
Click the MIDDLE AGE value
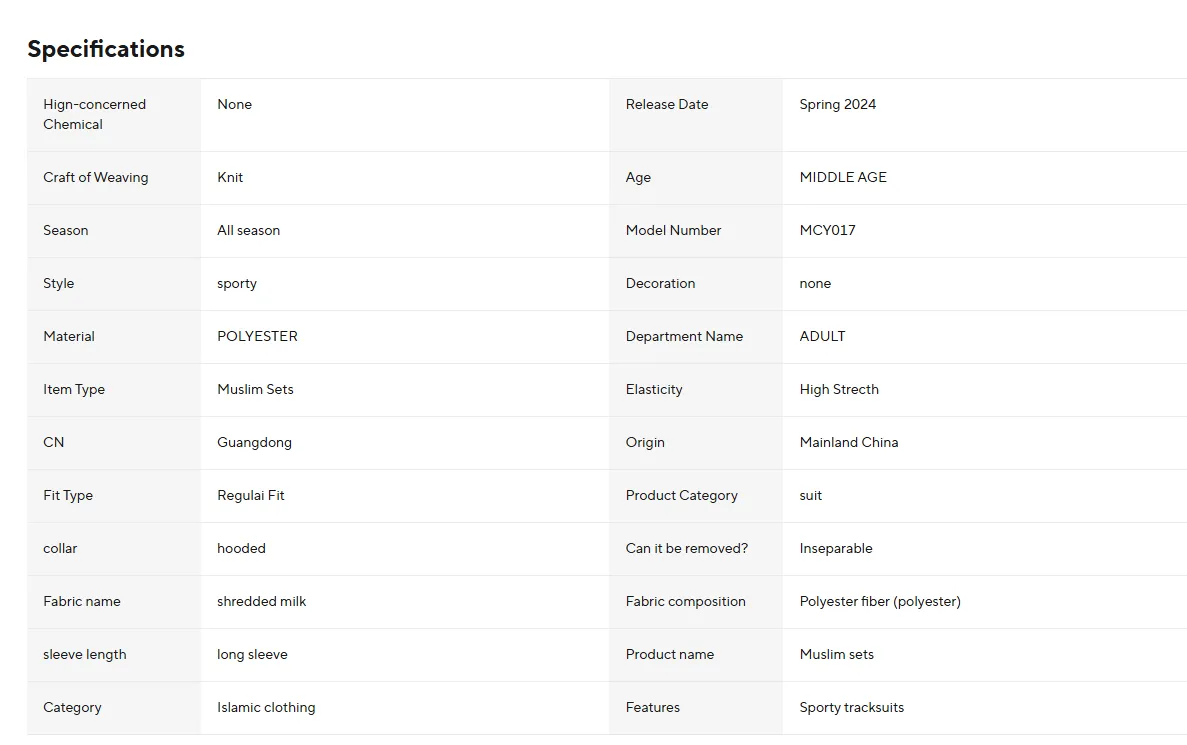(843, 177)
